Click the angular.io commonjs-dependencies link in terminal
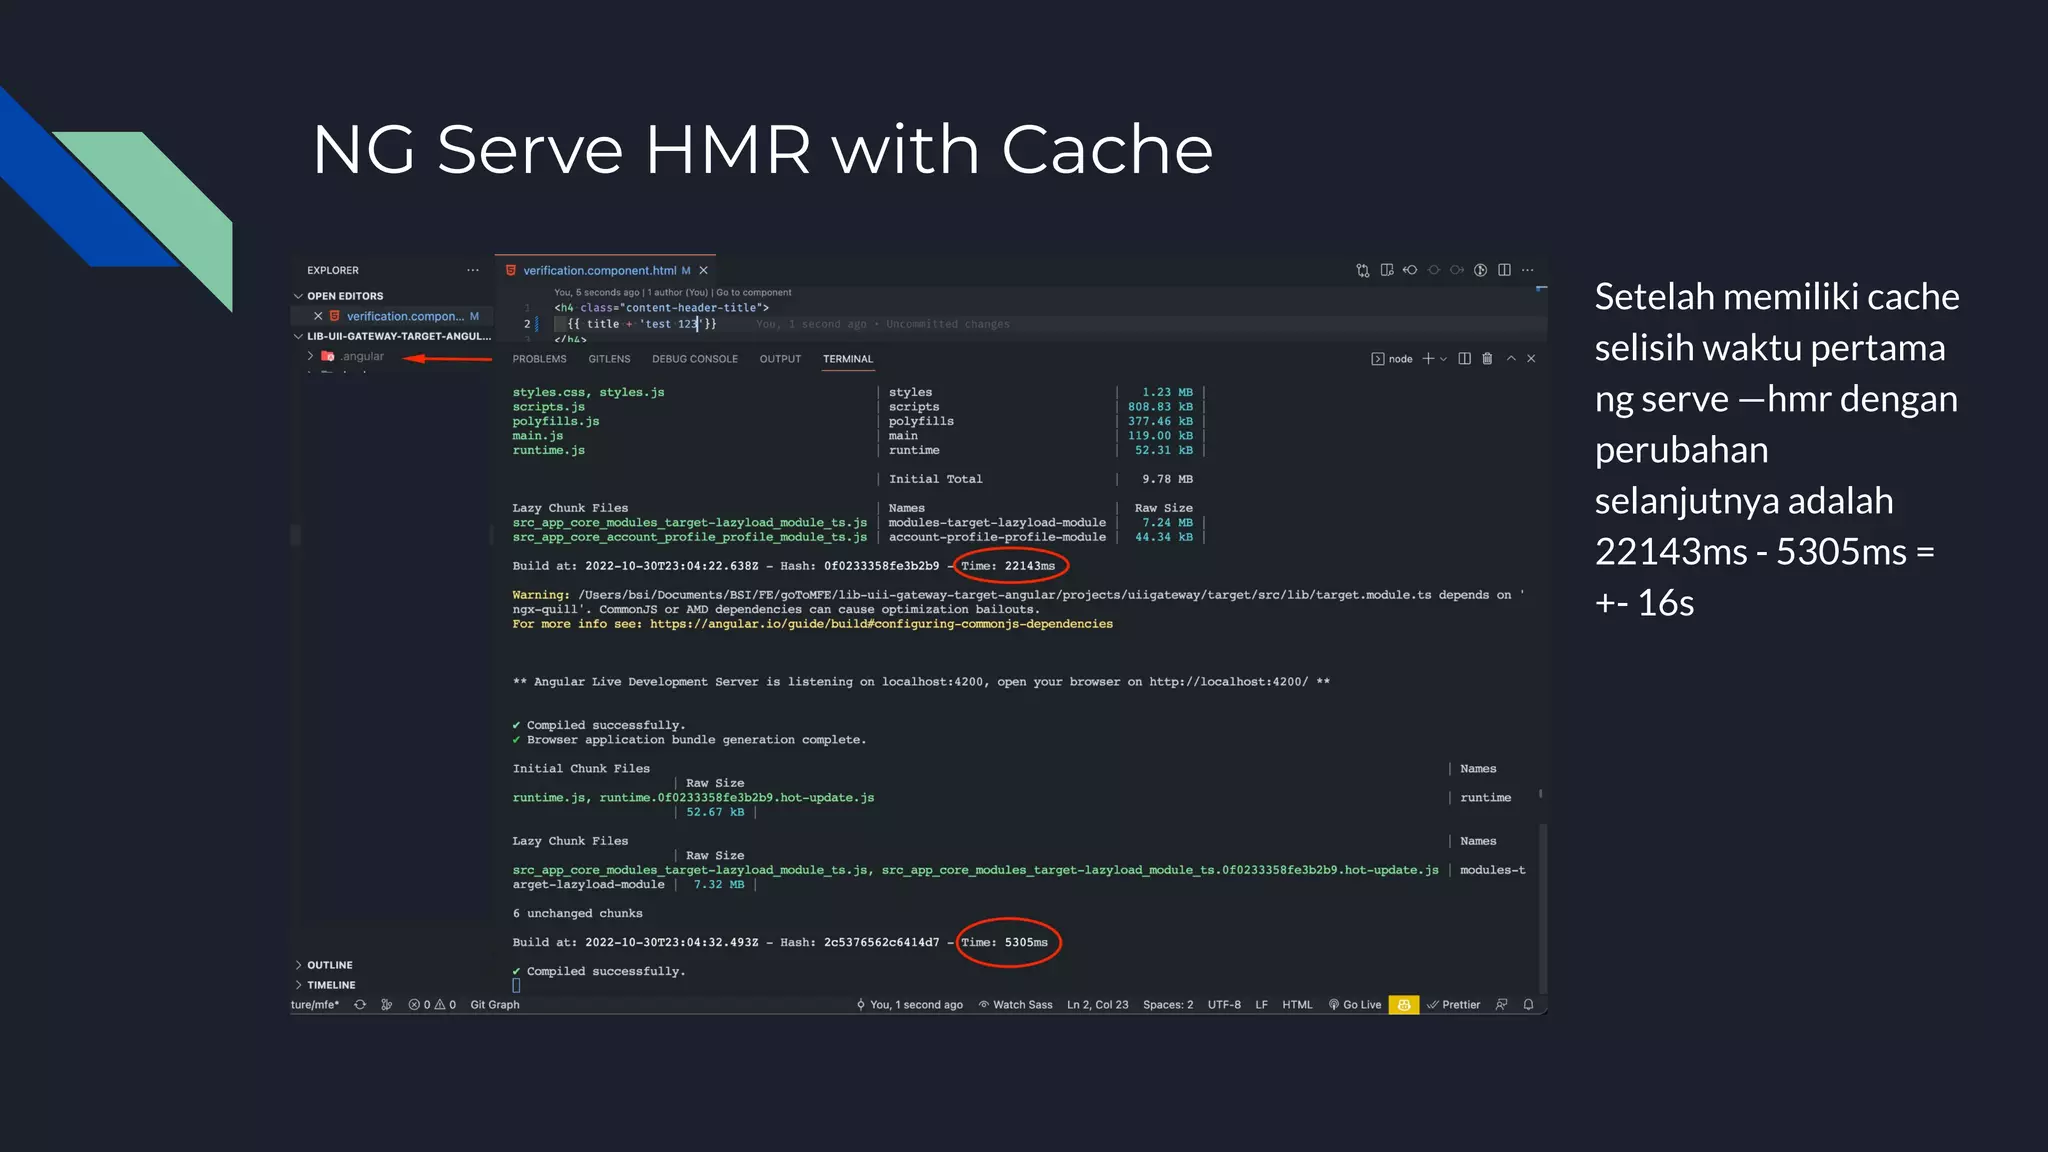Viewport: 2048px width, 1152px height. tap(881, 624)
